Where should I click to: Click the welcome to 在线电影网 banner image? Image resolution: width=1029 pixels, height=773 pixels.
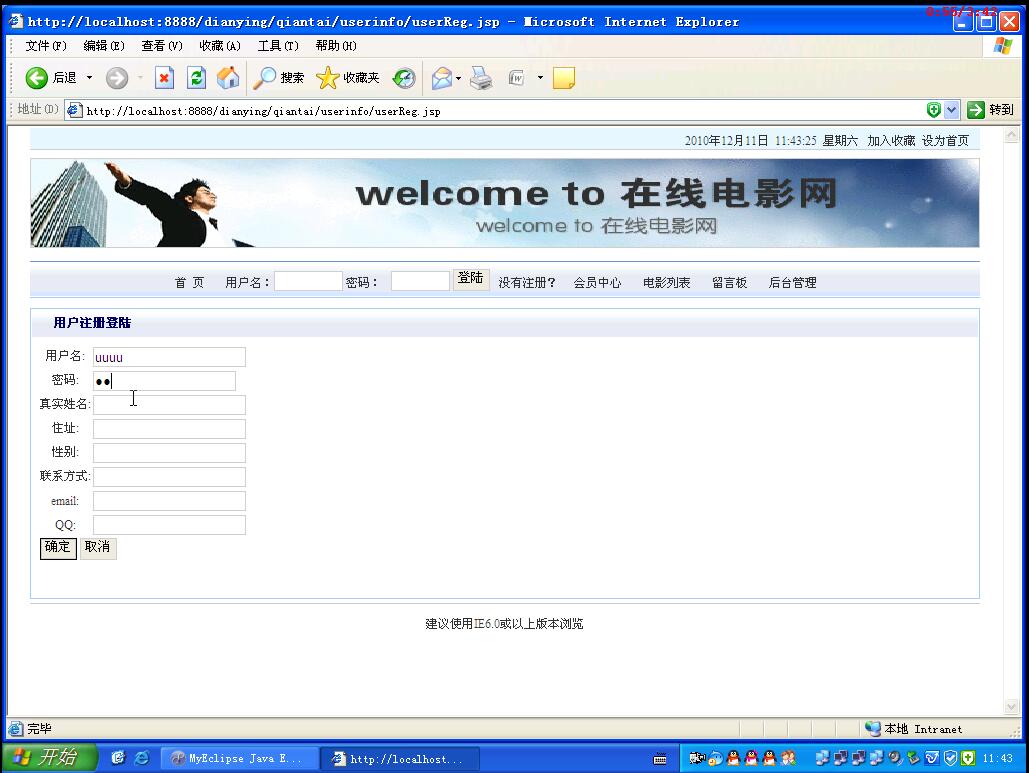505,203
